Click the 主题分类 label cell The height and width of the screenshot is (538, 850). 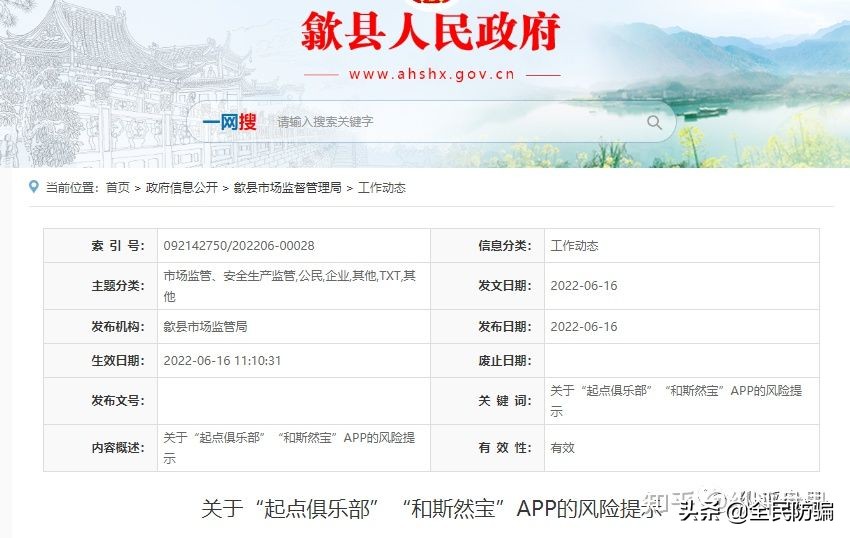[100, 286]
